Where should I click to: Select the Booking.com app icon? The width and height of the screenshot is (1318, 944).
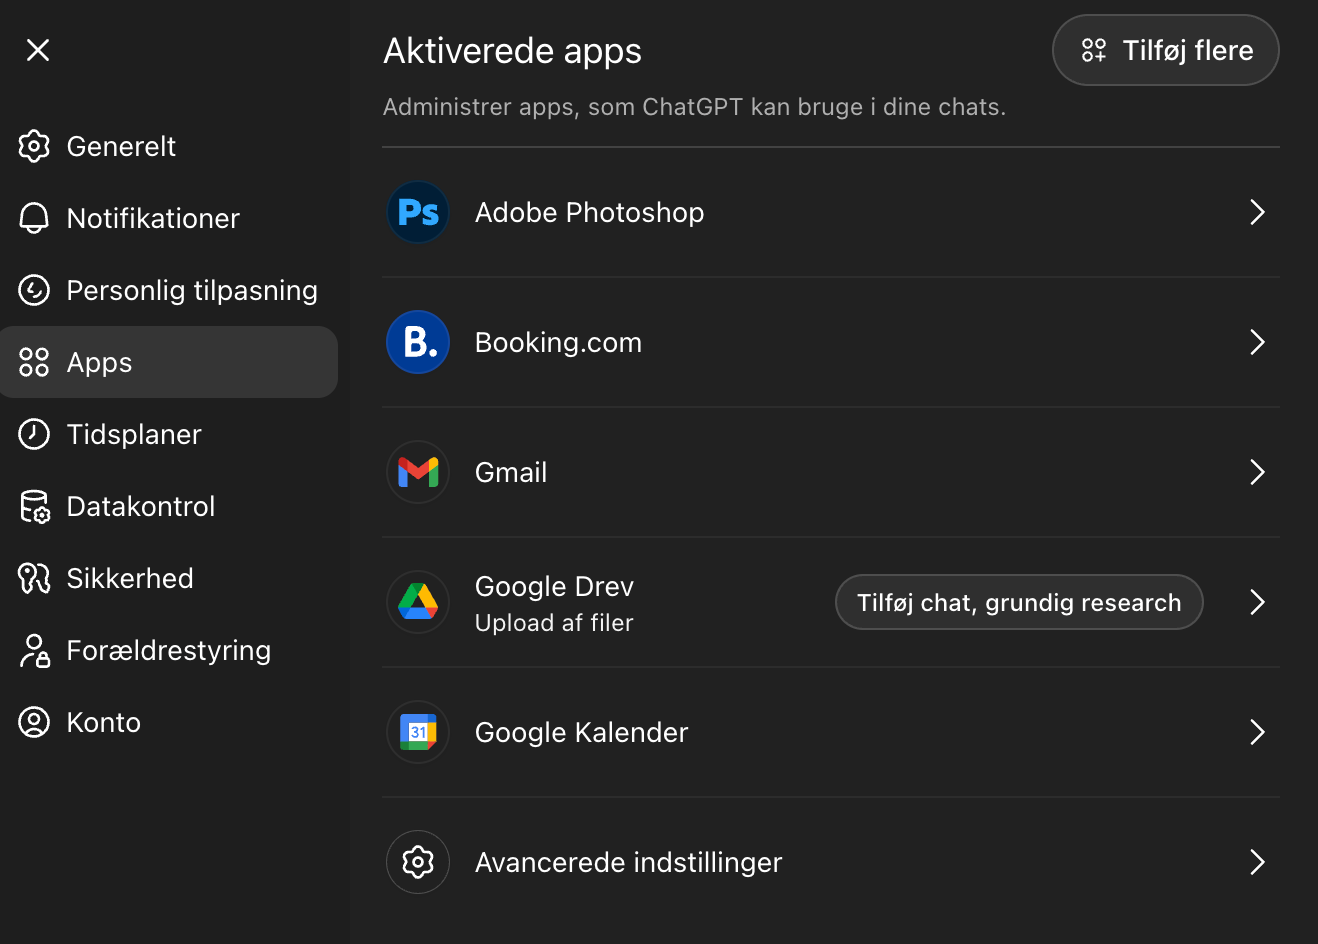417,342
